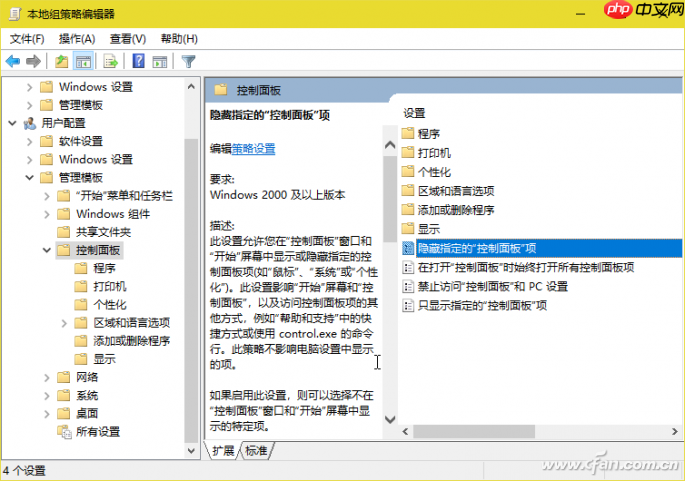Expand Windows 设置 under 用户配置
Viewport: 685px width, 481px height.
pos(29,160)
